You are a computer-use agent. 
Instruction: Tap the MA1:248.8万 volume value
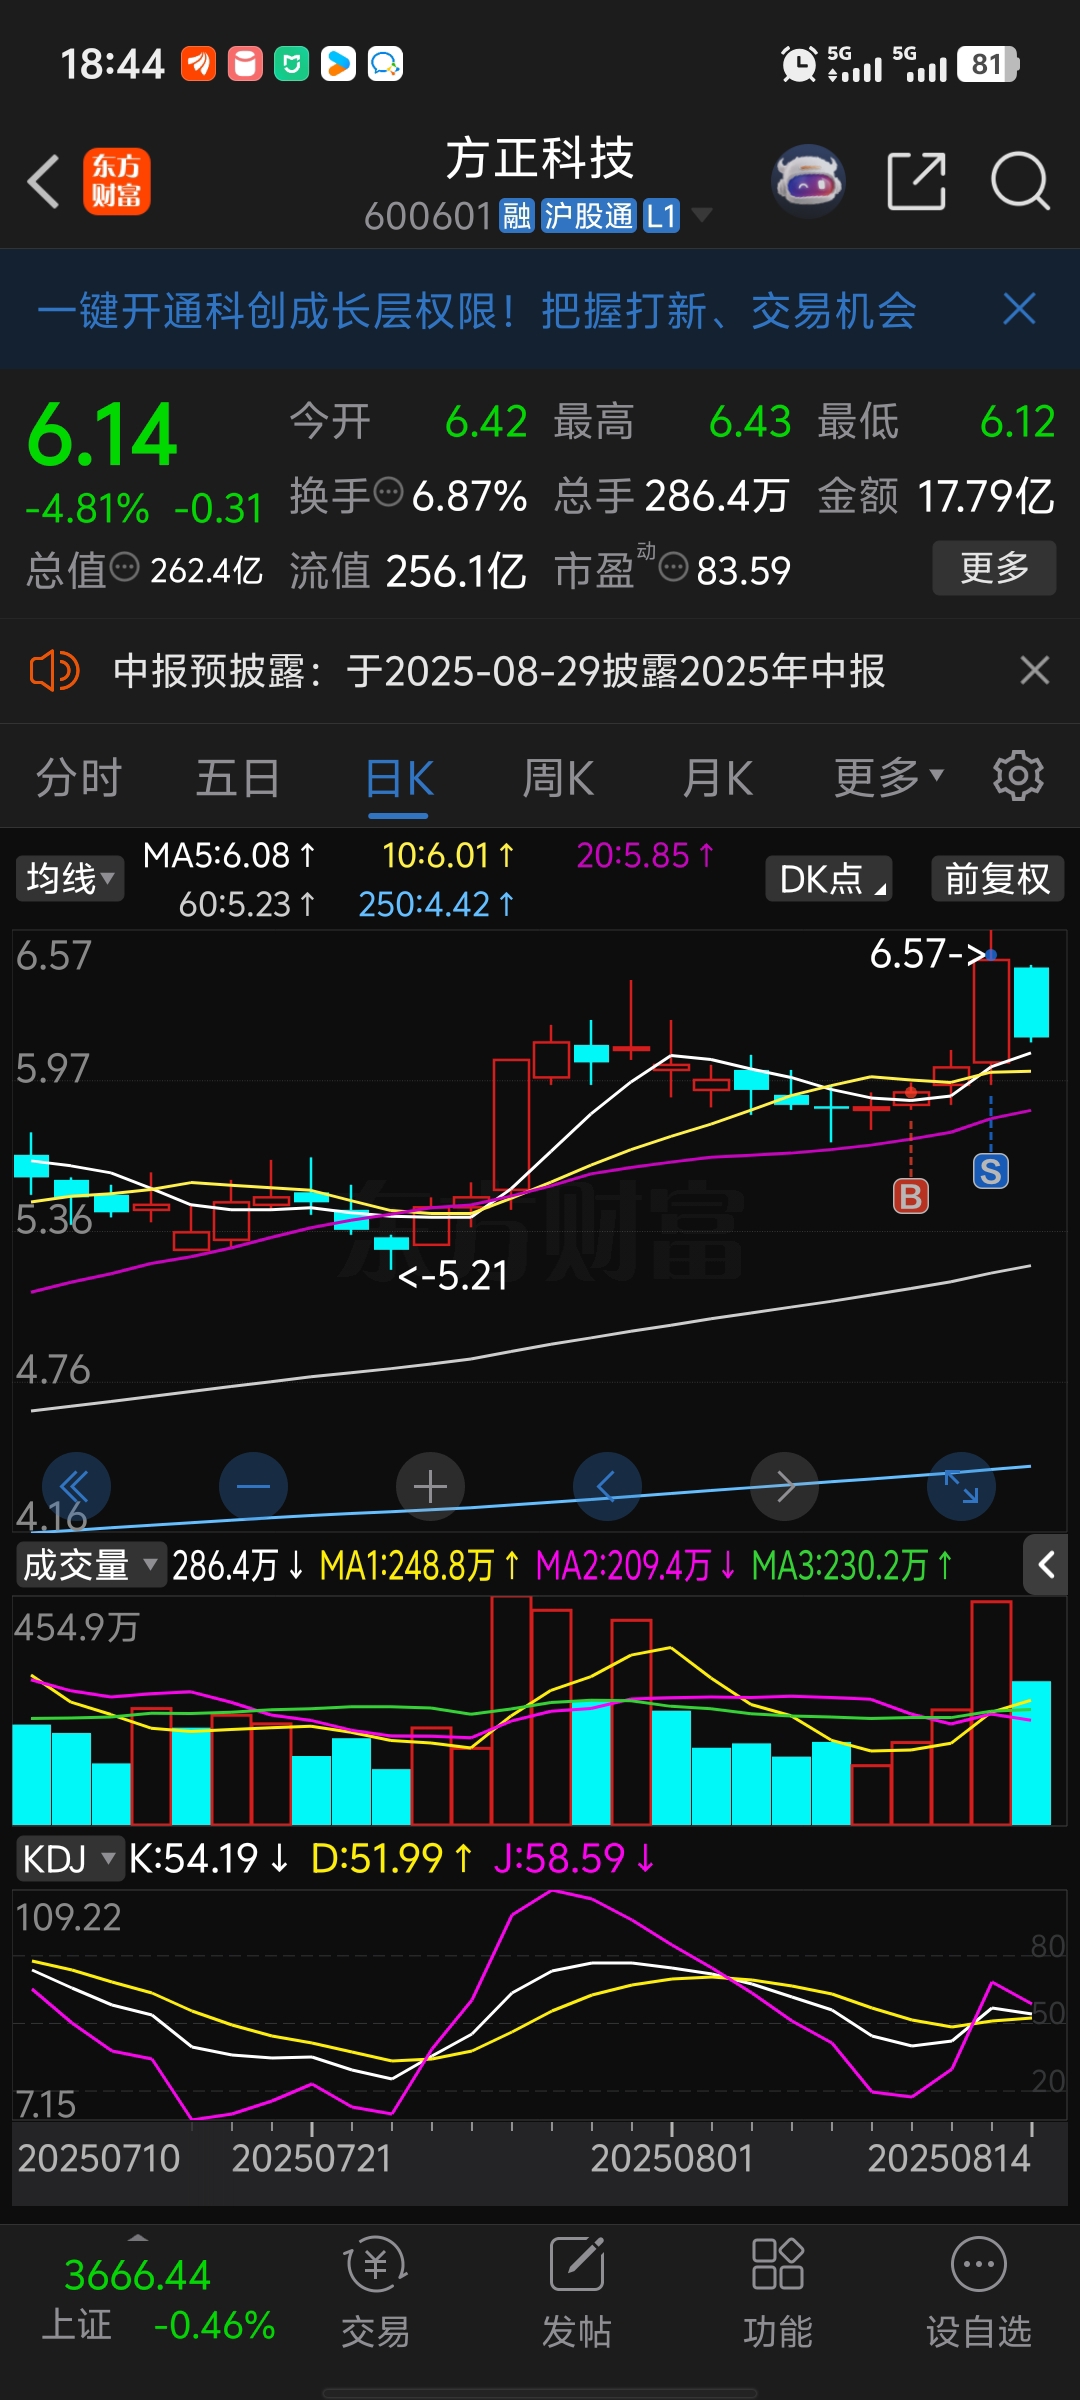419,1565
